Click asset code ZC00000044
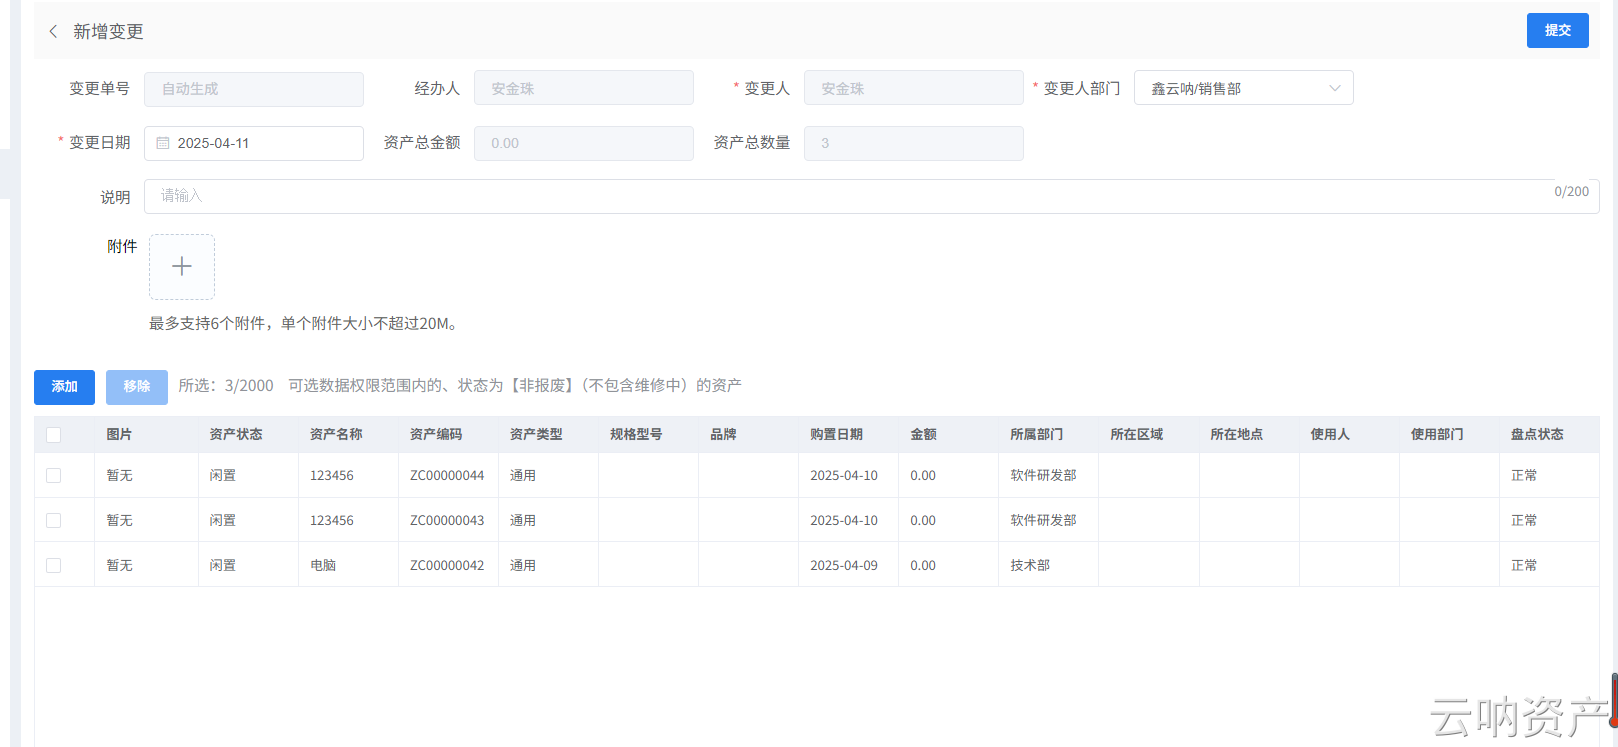 pyautogui.click(x=447, y=476)
